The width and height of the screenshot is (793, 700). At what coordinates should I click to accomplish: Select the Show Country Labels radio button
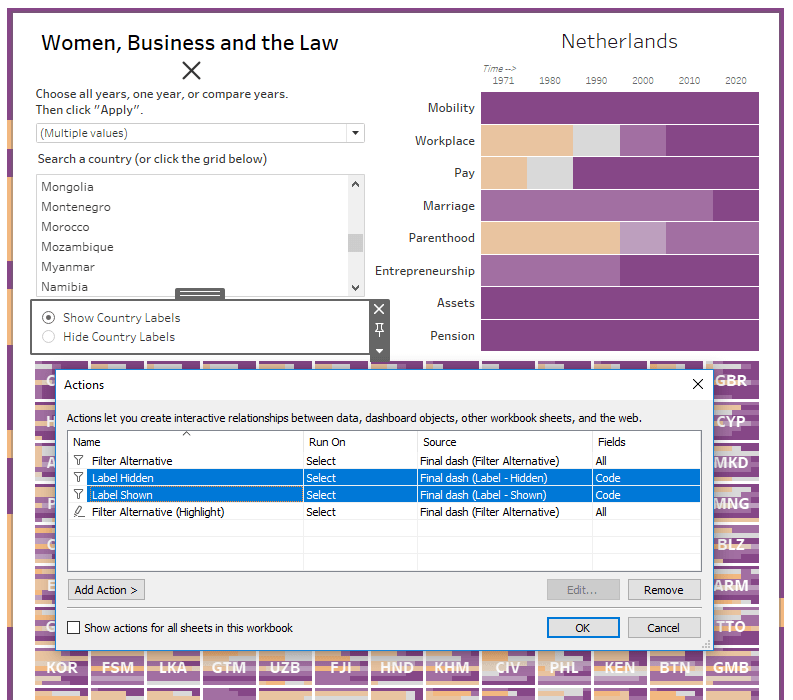pos(49,318)
